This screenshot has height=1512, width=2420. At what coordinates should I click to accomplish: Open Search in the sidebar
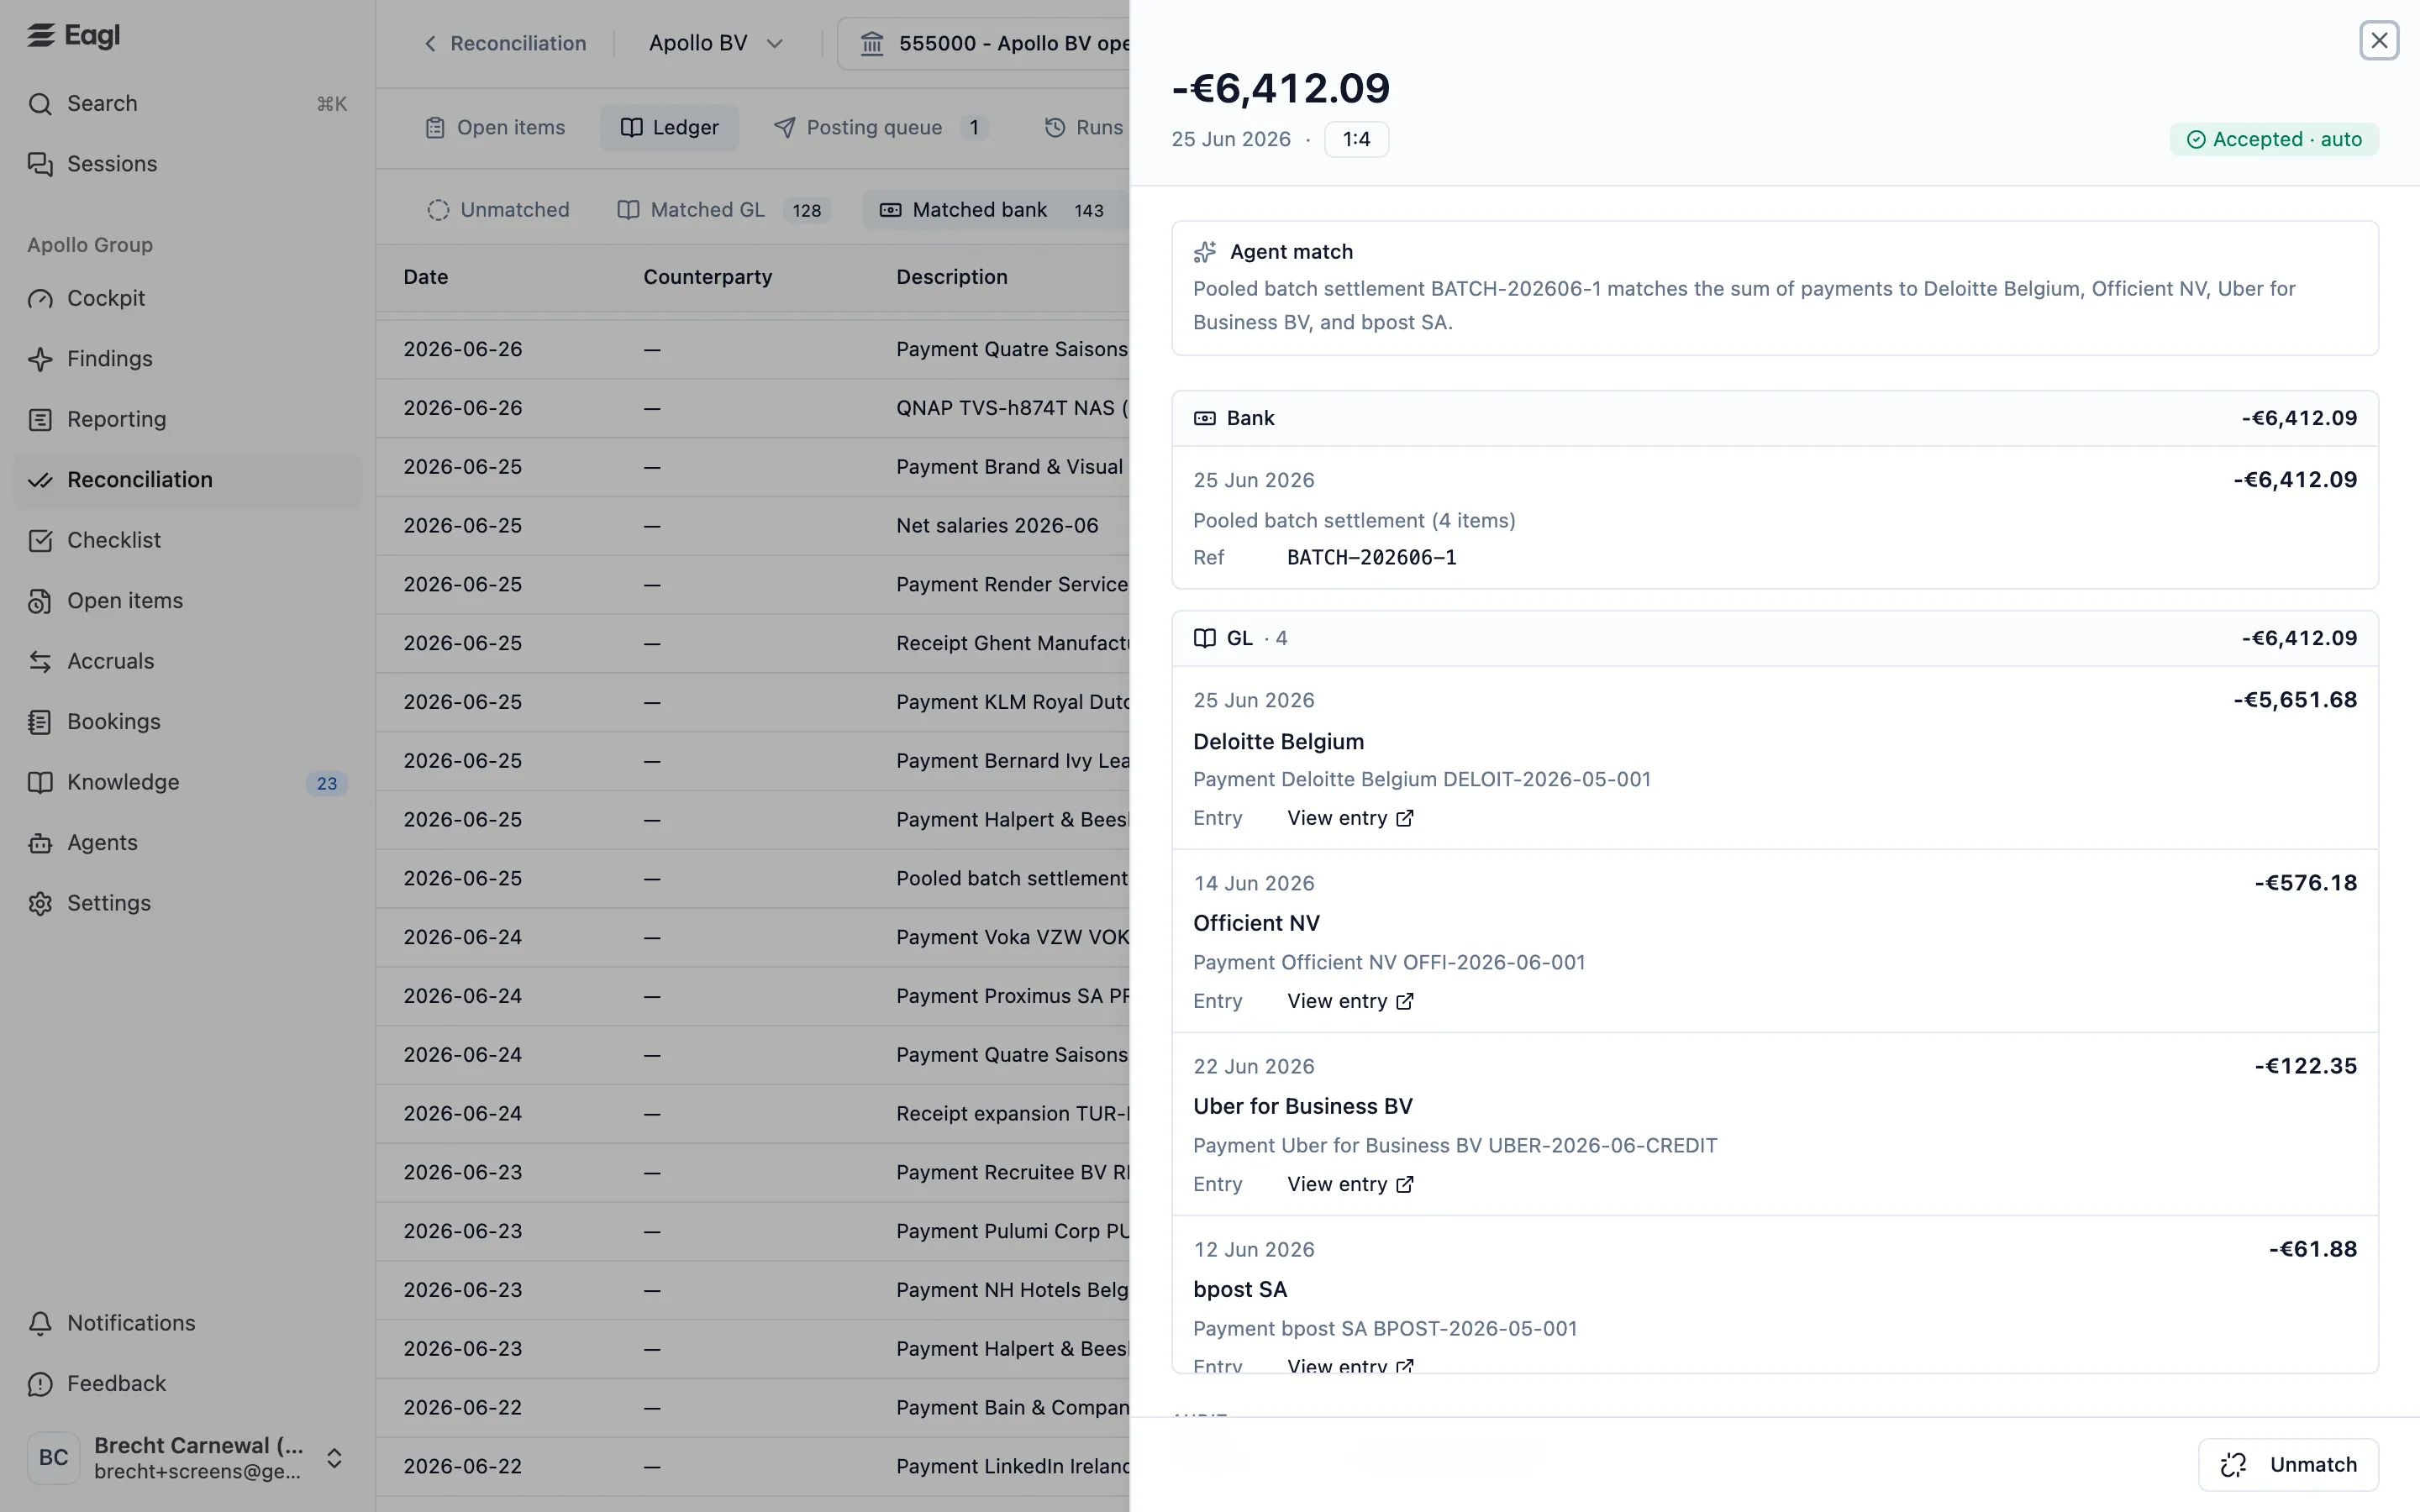point(187,104)
